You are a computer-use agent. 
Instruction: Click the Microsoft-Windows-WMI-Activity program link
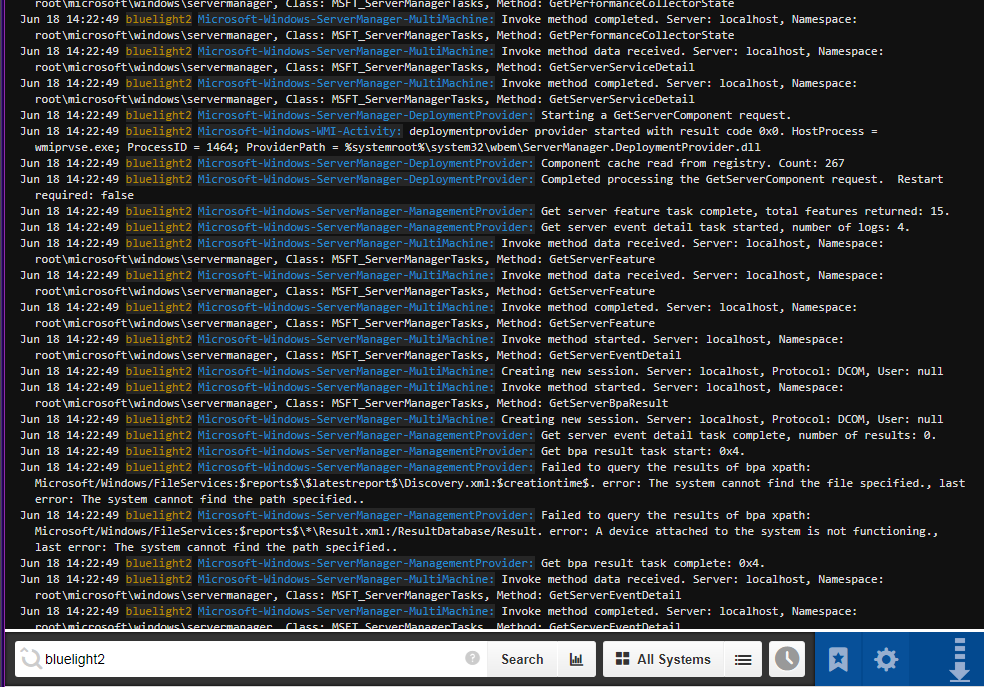click(300, 131)
